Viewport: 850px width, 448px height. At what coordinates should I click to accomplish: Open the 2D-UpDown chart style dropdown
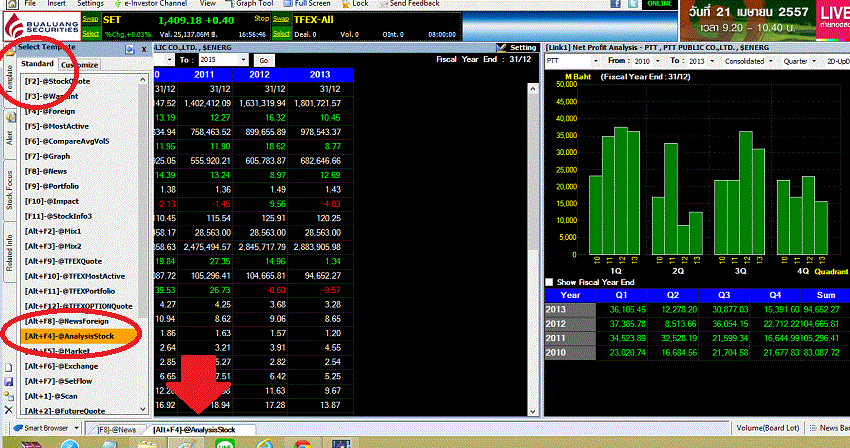click(838, 61)
